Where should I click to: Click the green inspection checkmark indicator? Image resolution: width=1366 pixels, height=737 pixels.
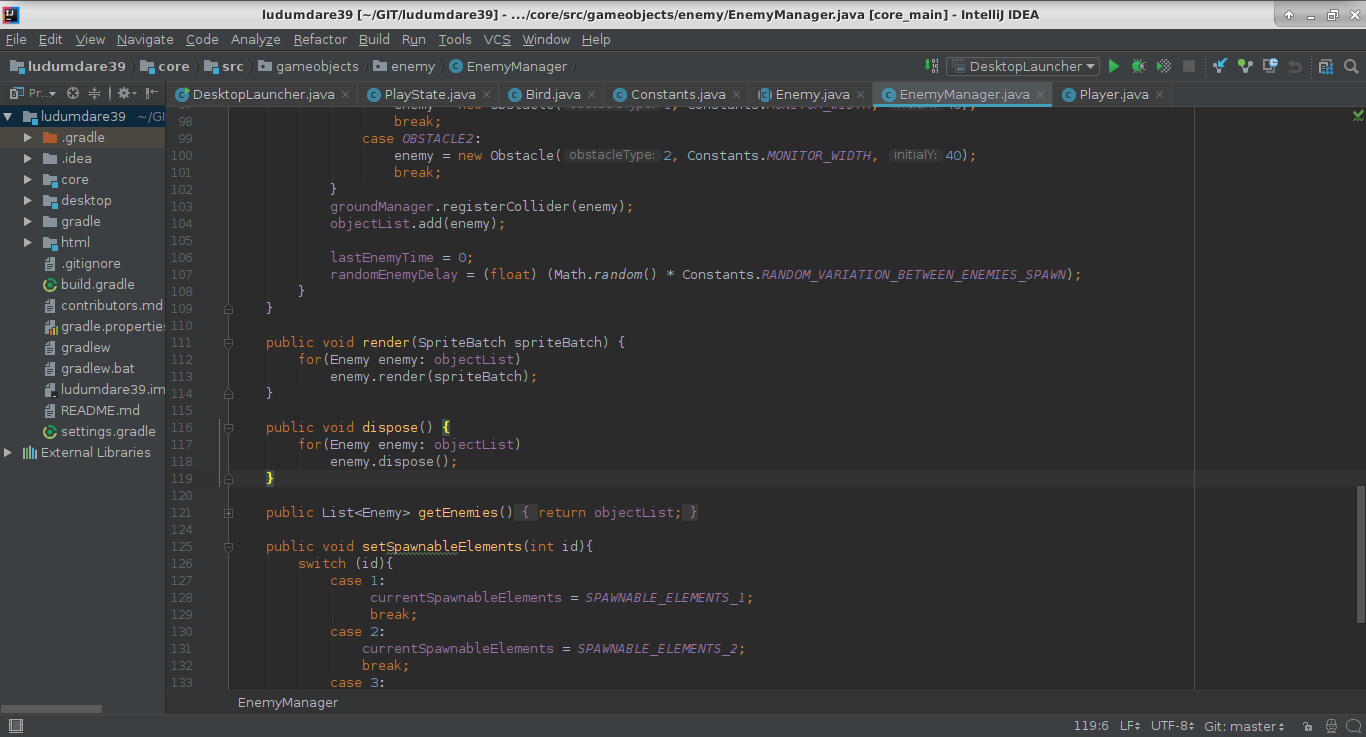point(1358,115)
